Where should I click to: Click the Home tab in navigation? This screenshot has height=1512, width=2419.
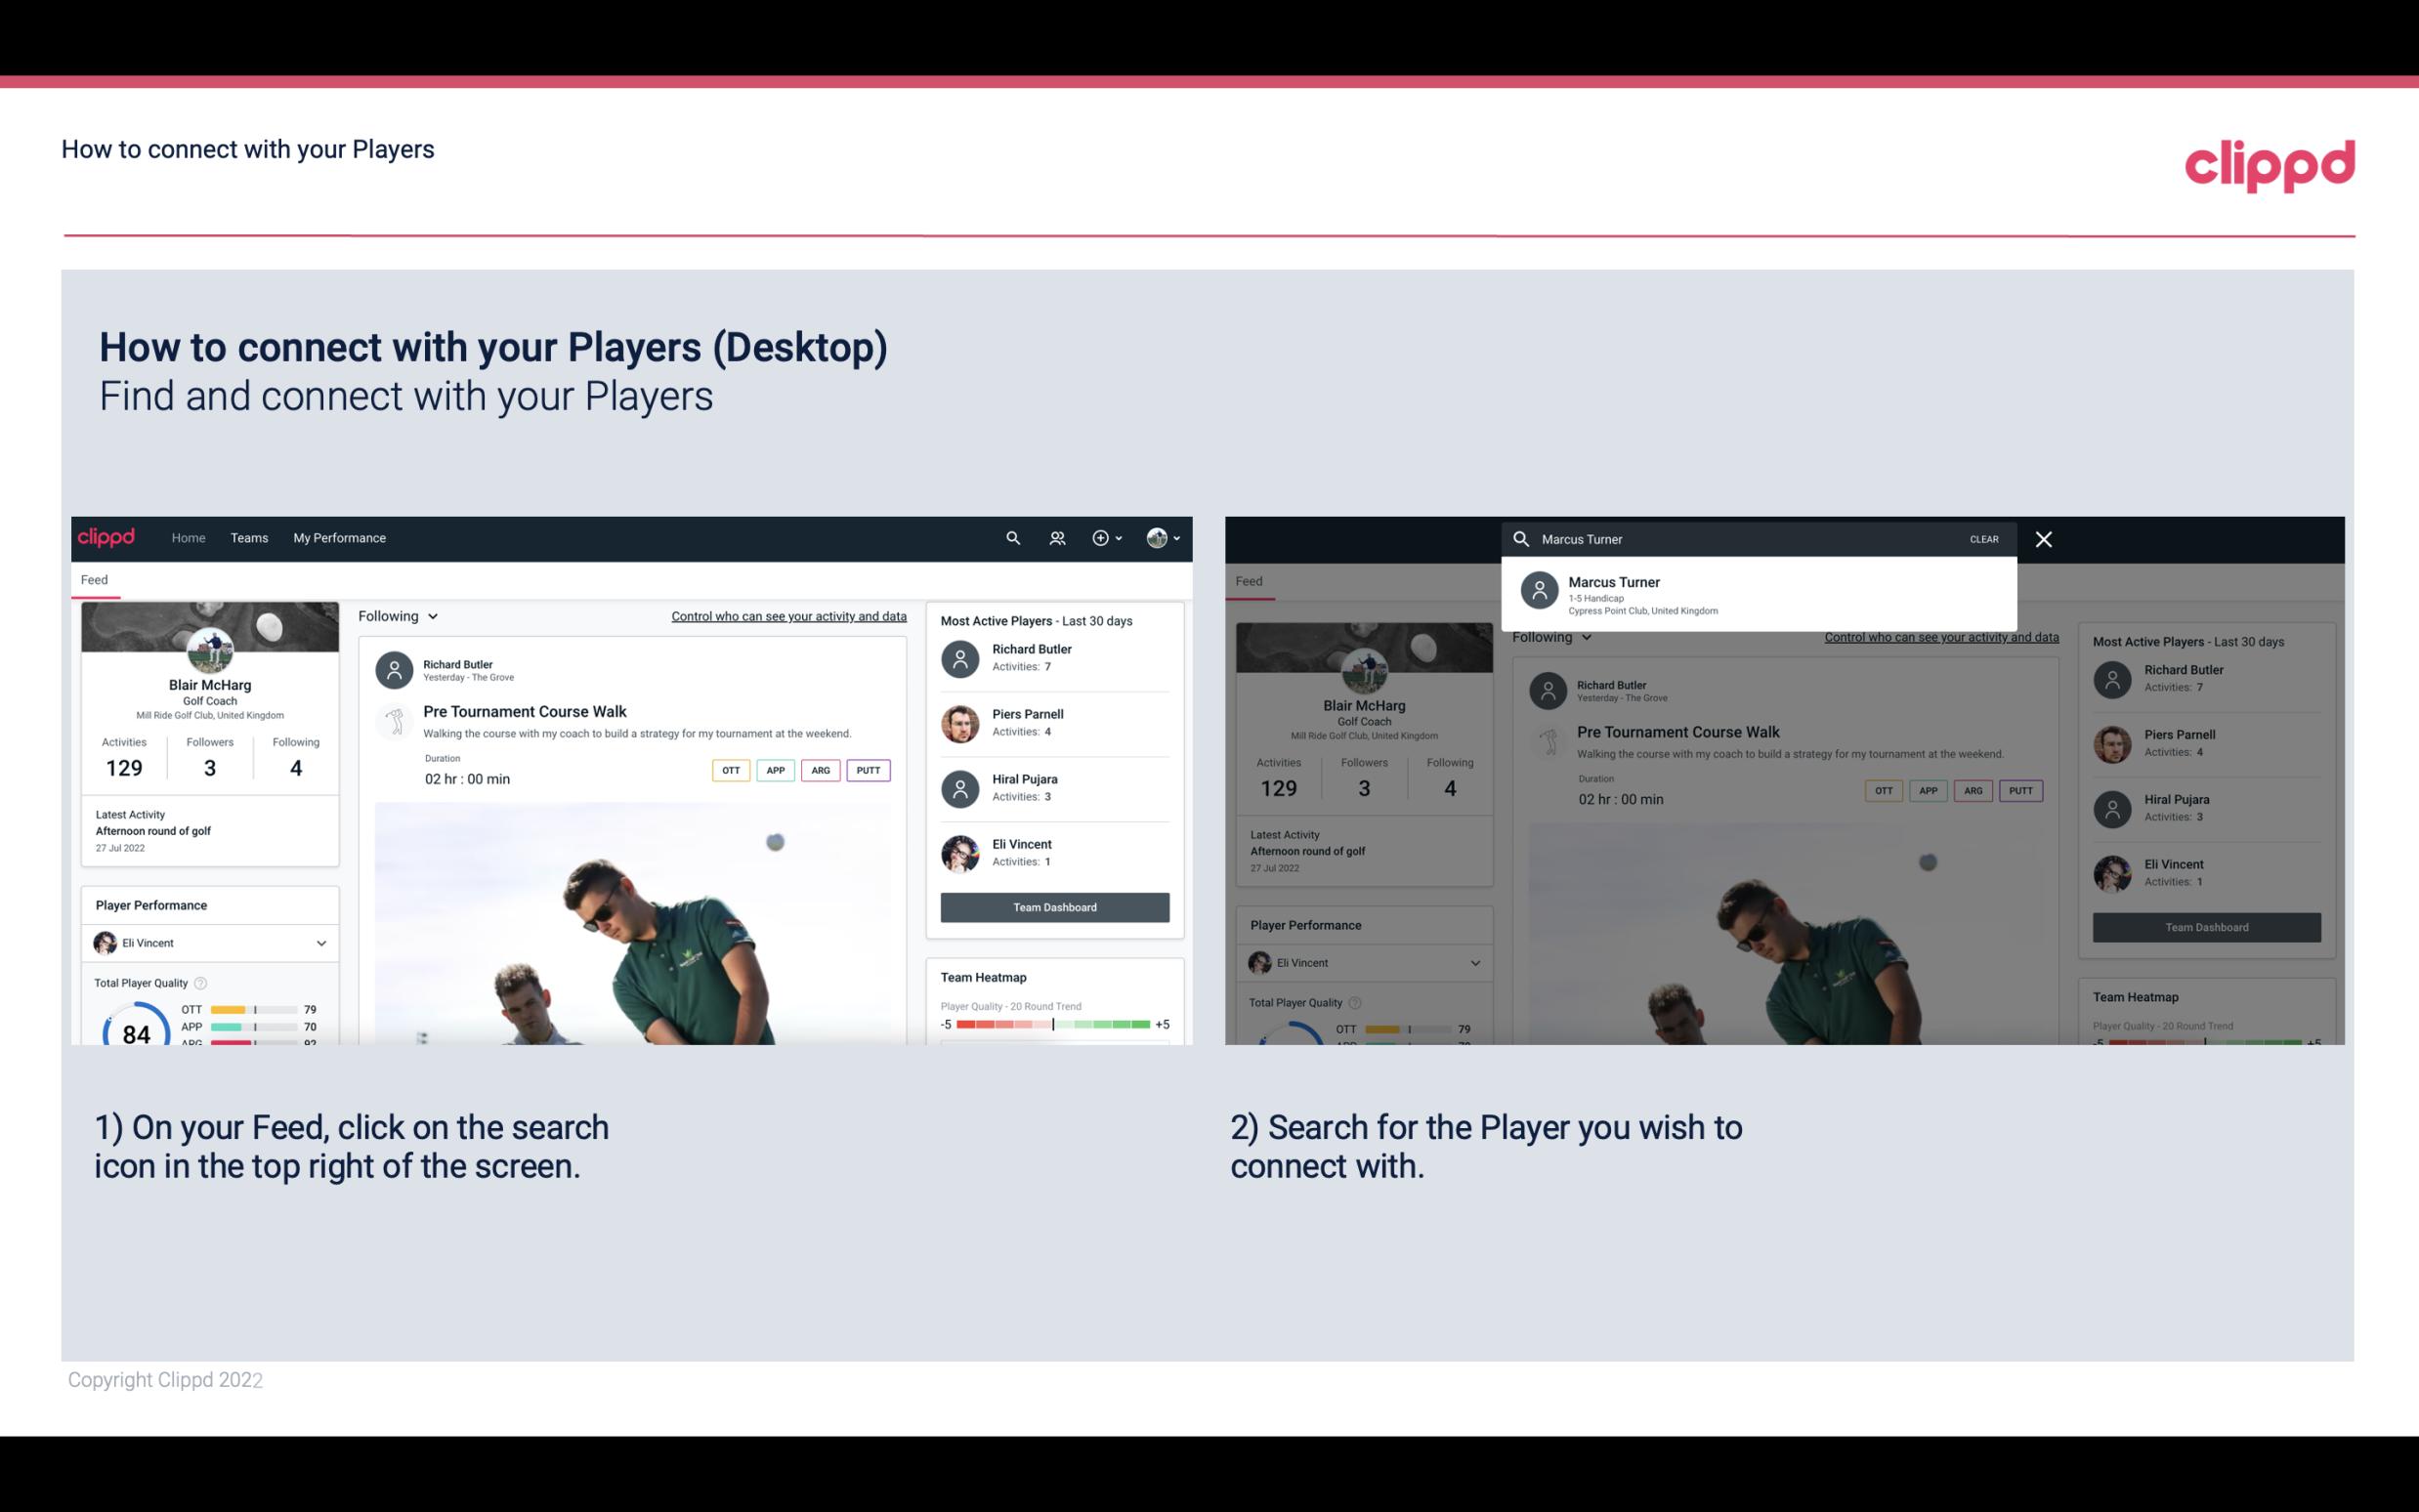click(x=187, y=536)
